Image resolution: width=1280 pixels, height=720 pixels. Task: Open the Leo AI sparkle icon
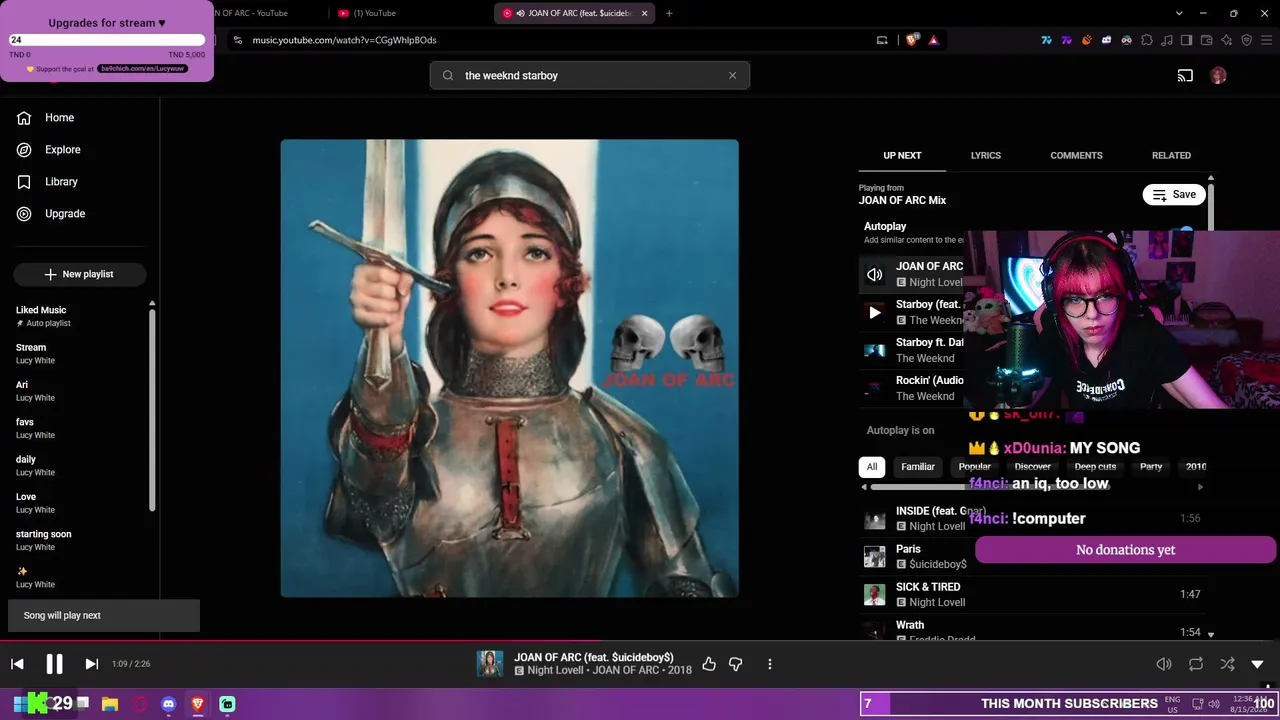pos(1227,40)
